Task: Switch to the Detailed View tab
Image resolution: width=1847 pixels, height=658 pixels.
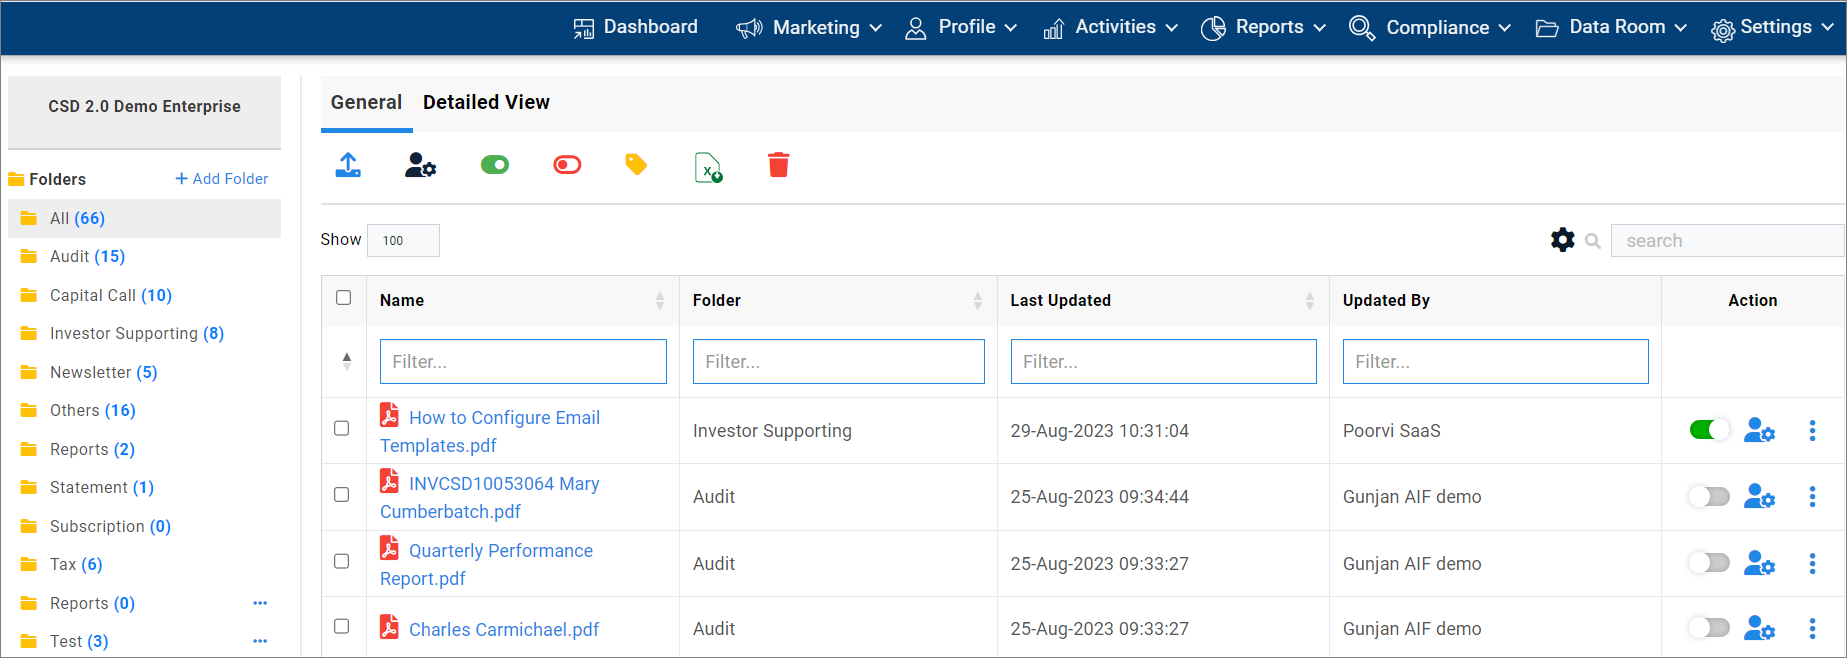Action: click(x=486, y=103)
